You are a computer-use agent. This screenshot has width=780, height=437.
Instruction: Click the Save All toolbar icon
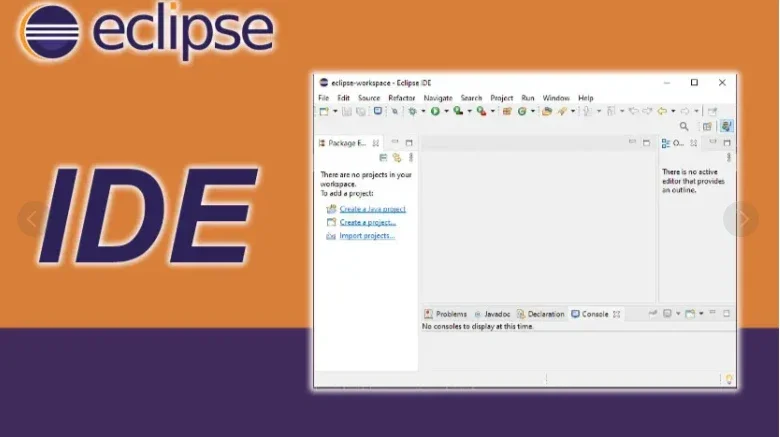361,111
